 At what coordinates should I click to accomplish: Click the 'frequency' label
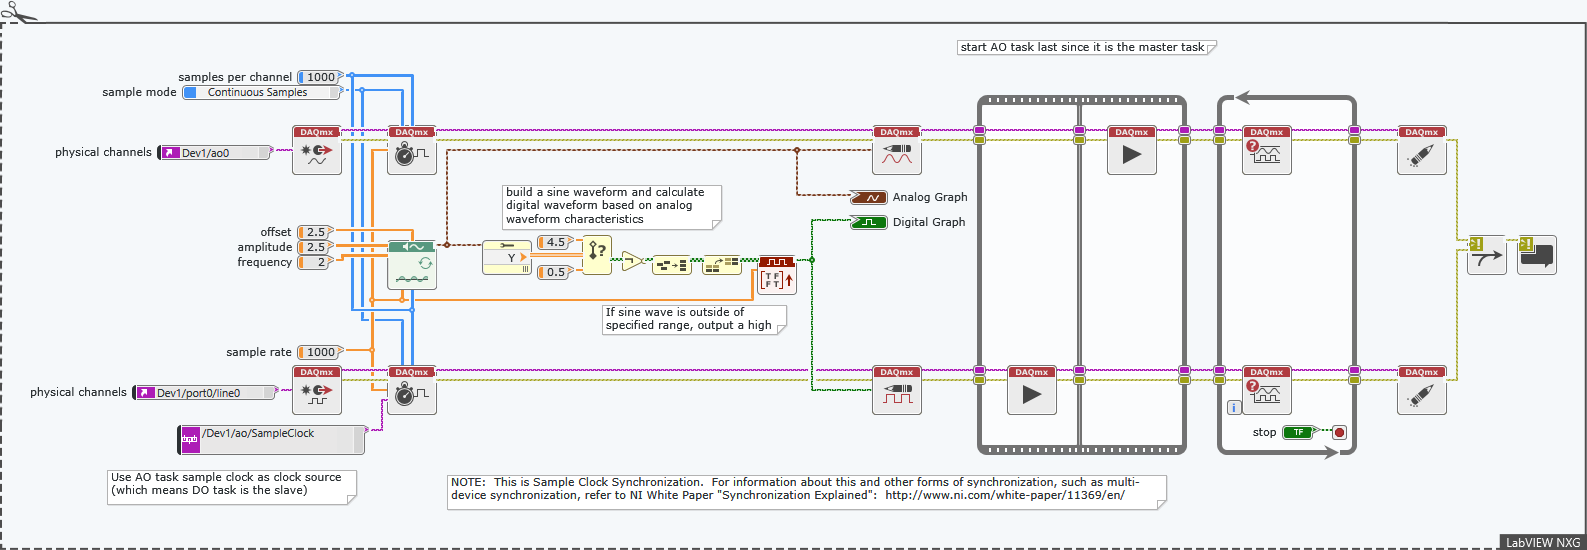coord(265,262)
